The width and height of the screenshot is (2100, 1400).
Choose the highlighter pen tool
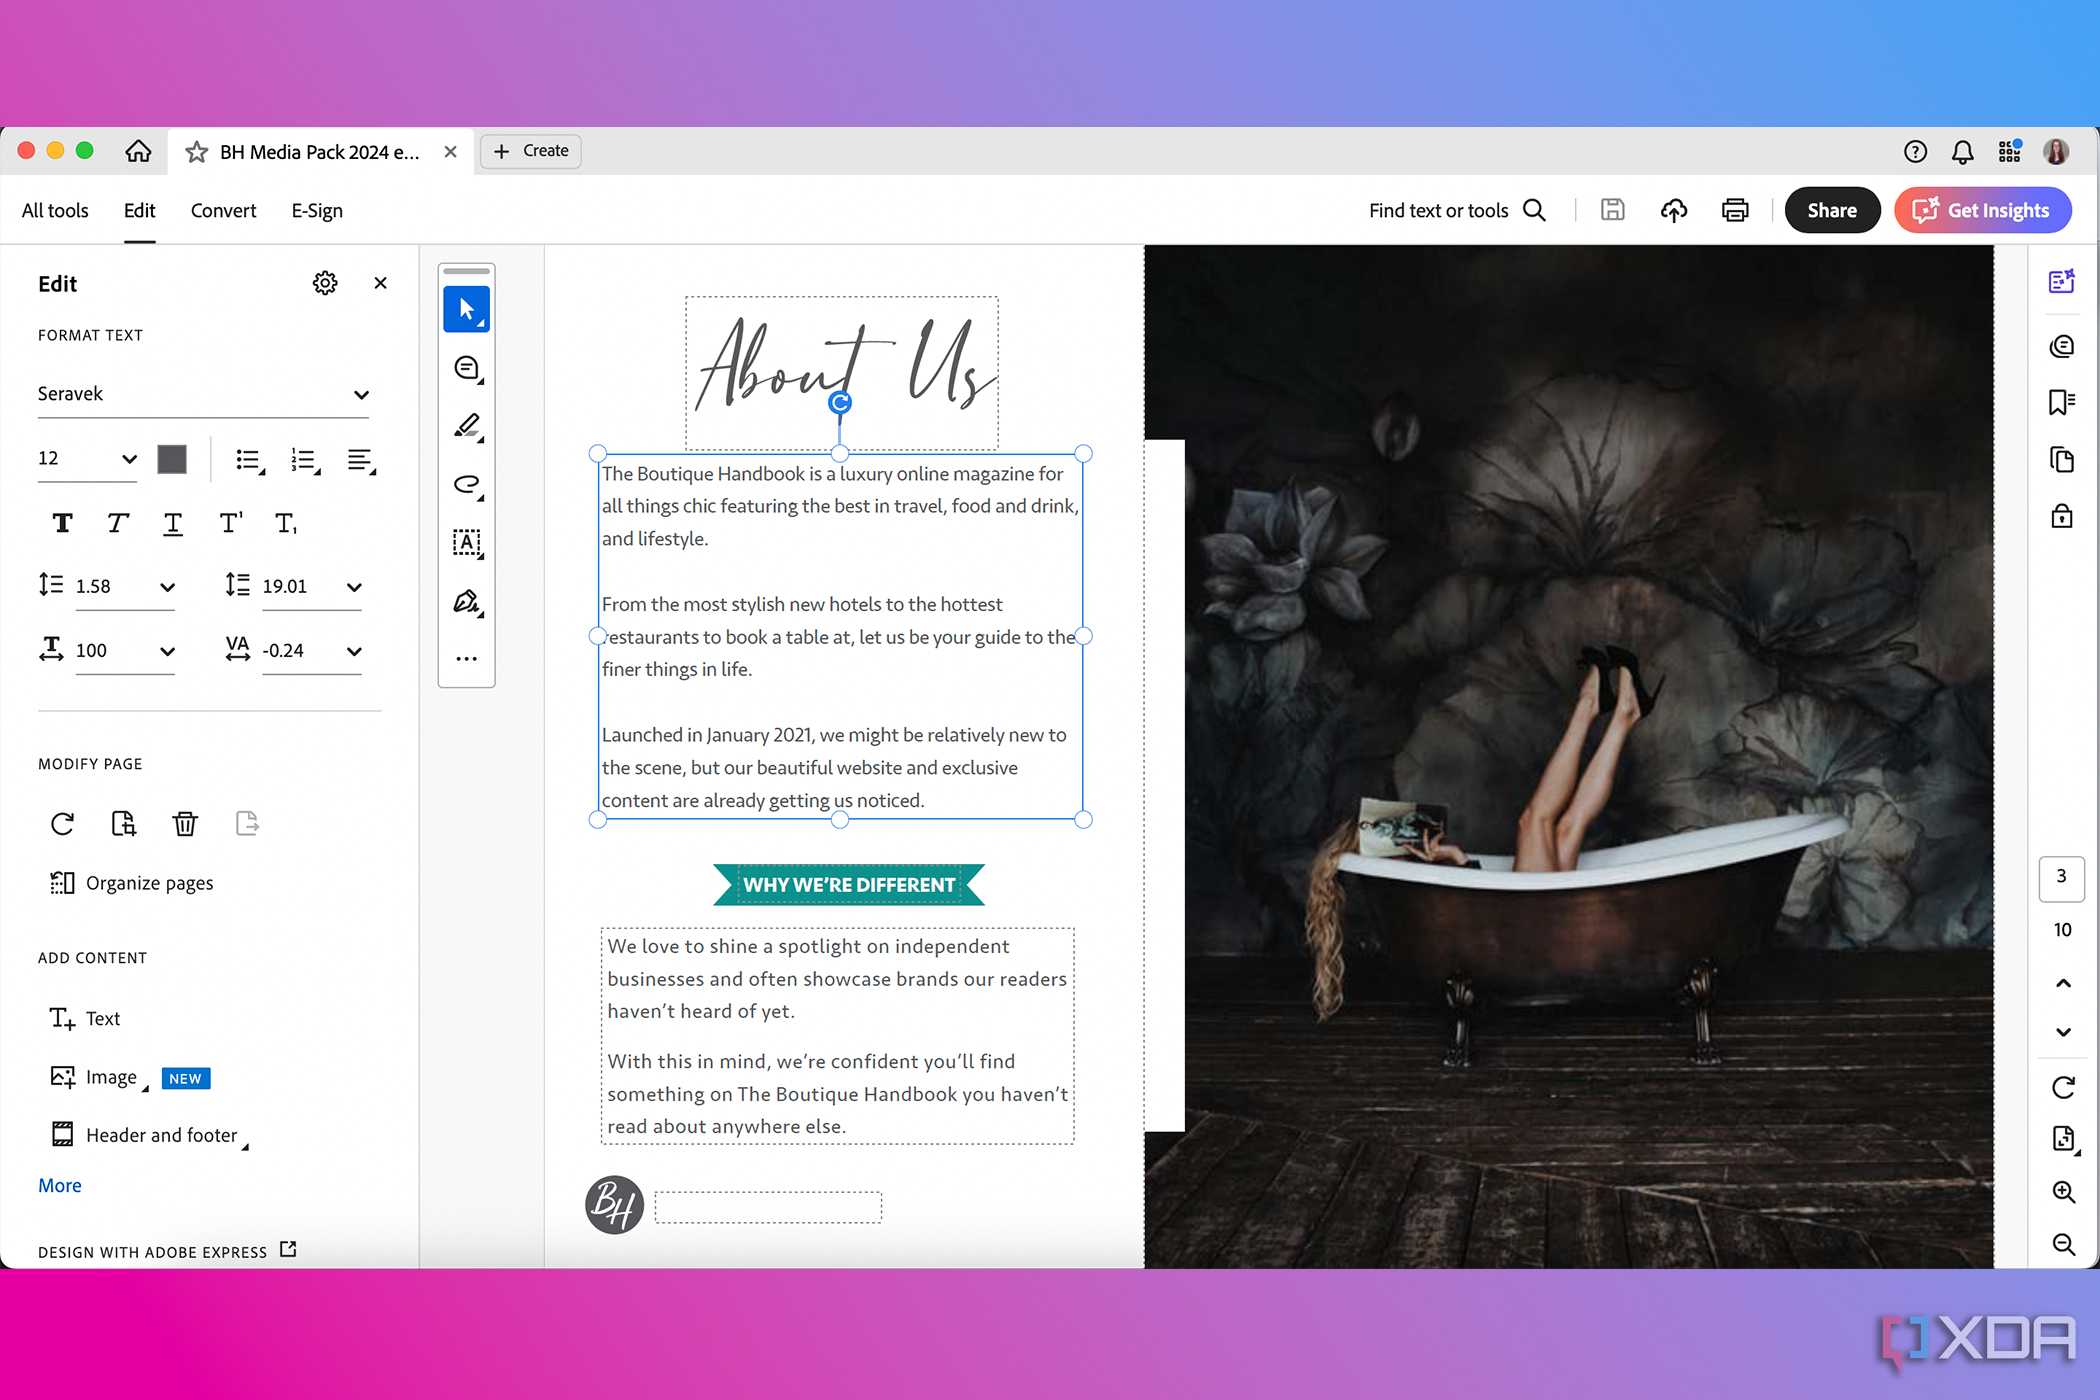466,426
